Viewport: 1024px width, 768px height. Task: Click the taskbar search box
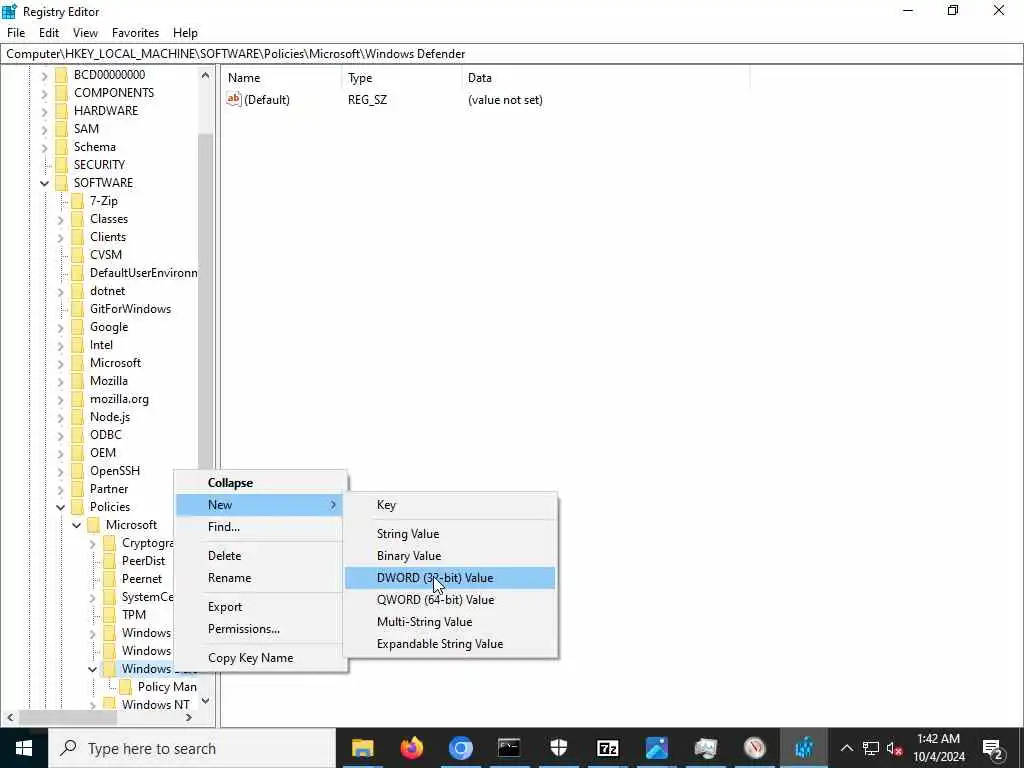(x=191, y=748)
